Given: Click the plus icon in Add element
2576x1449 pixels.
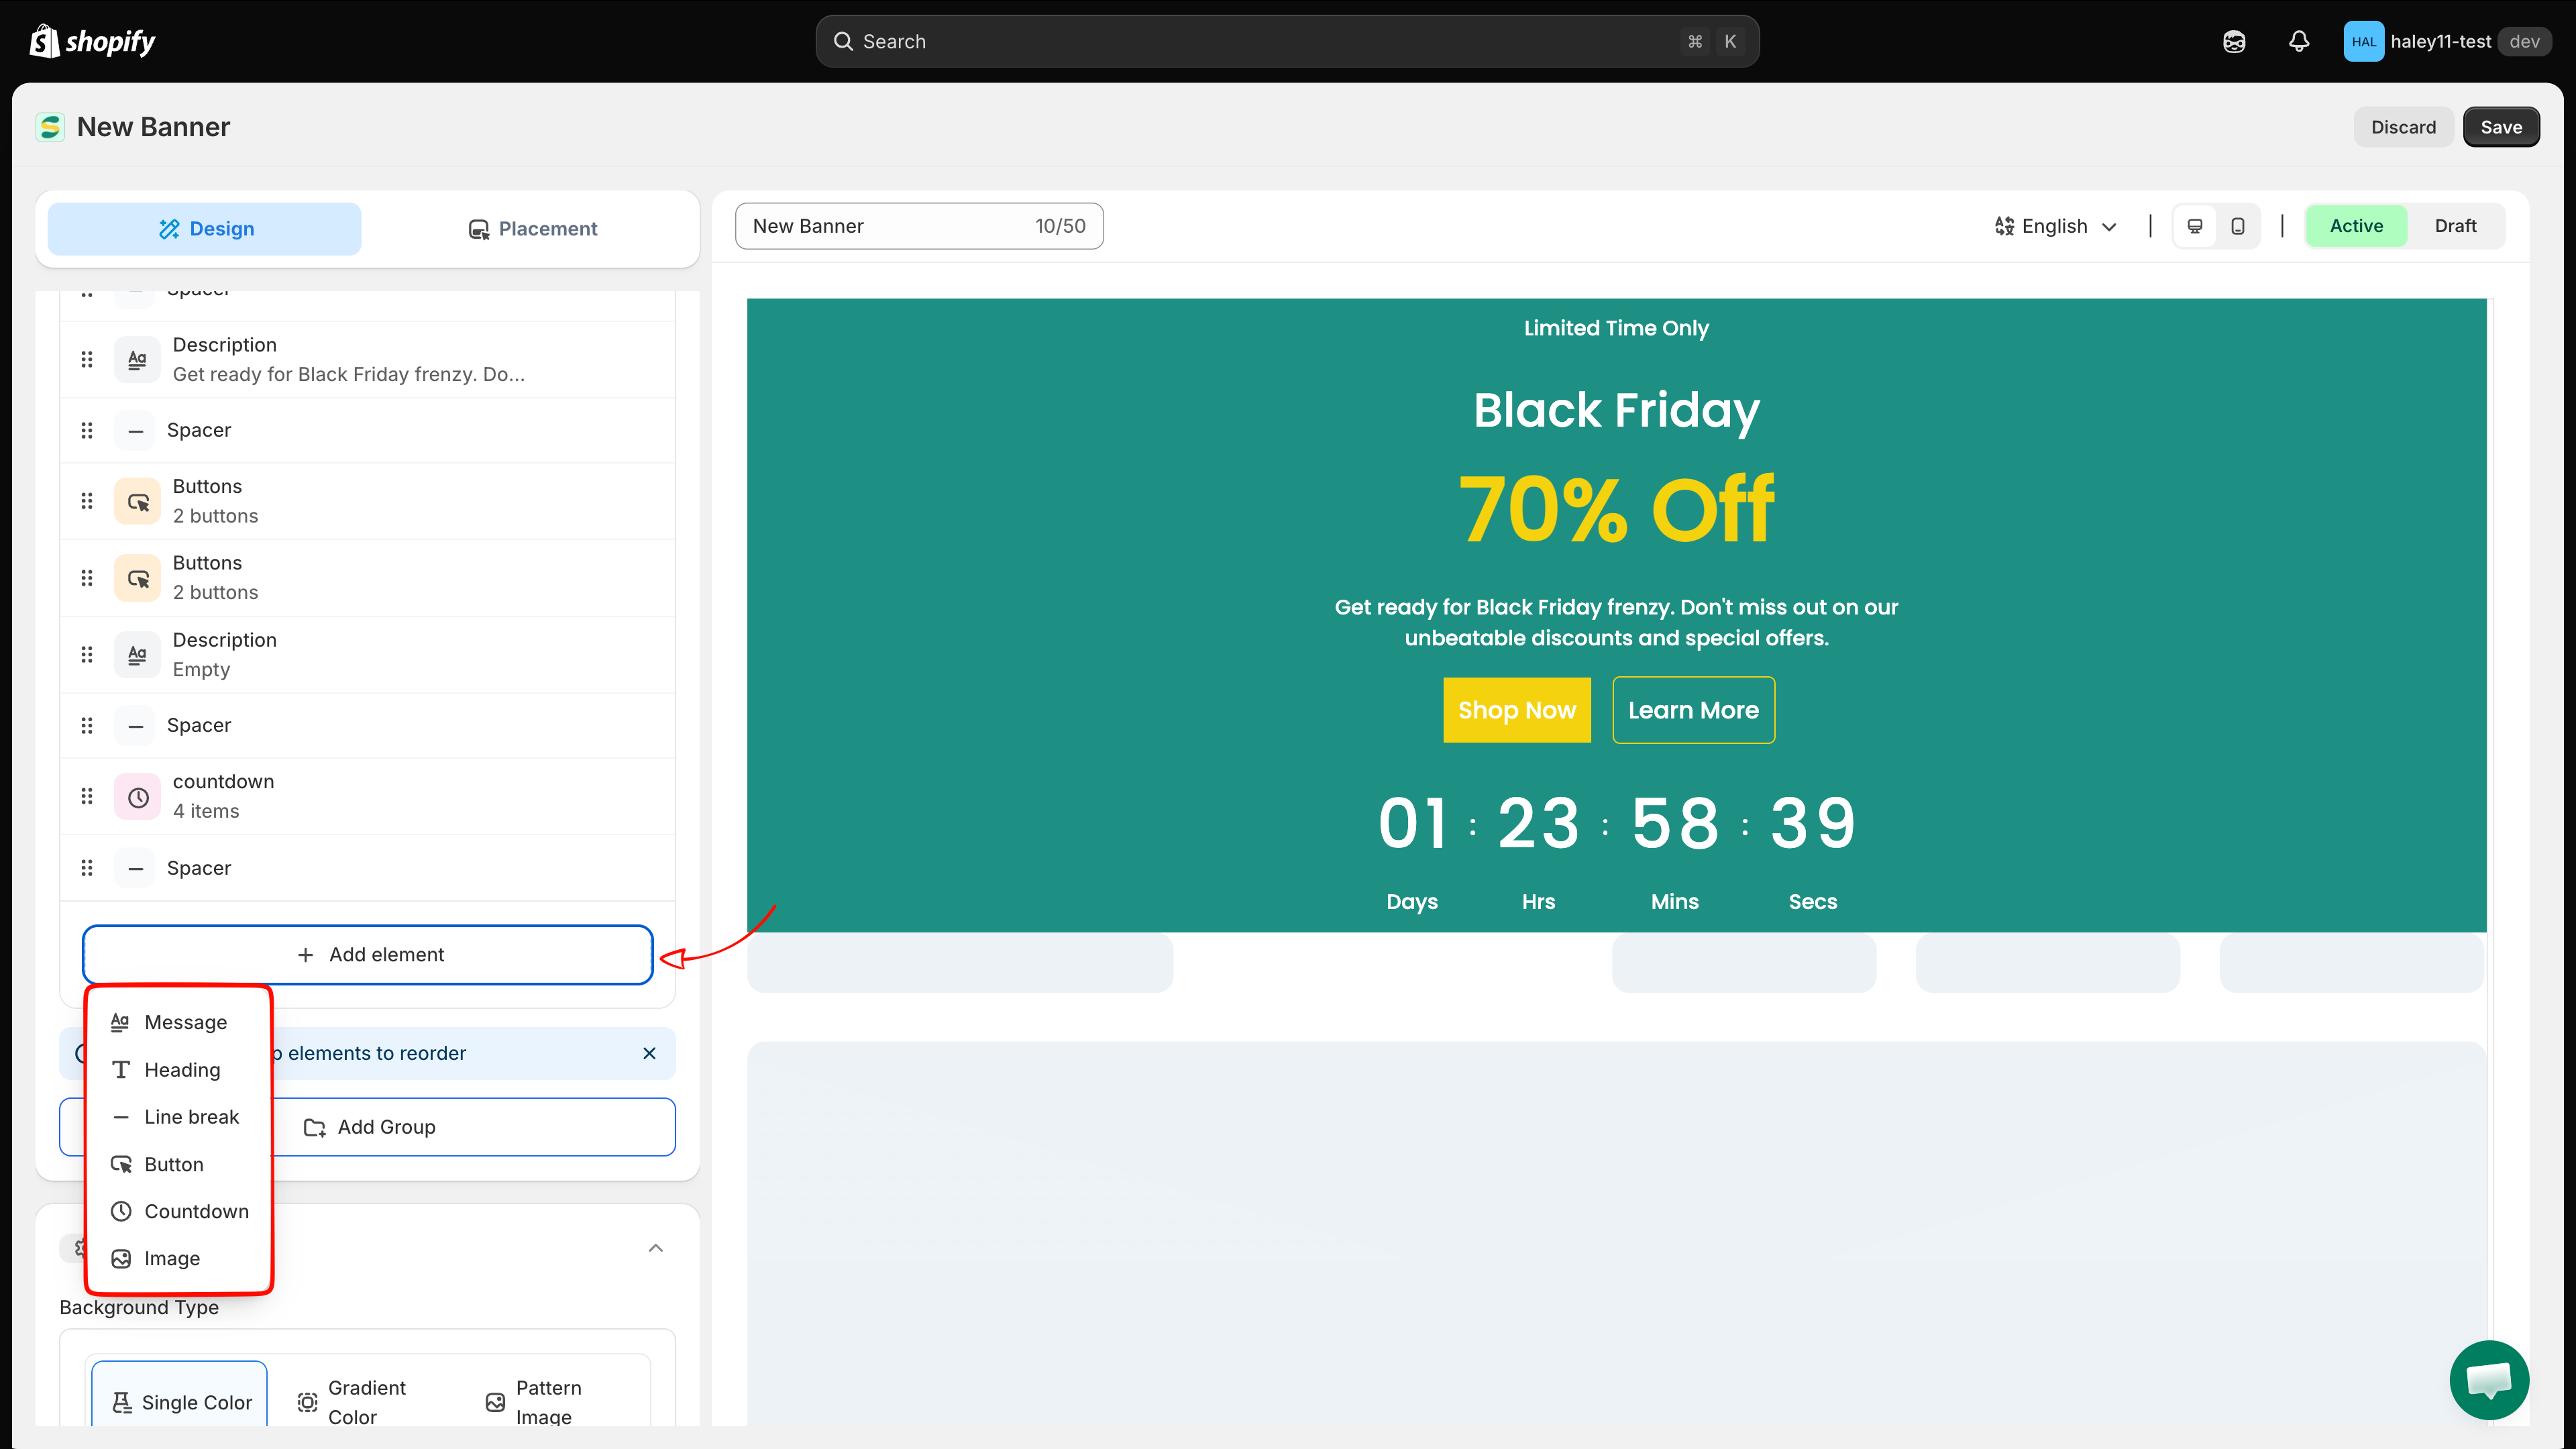Looking at the screenshot, I should (x=305, y=955).
